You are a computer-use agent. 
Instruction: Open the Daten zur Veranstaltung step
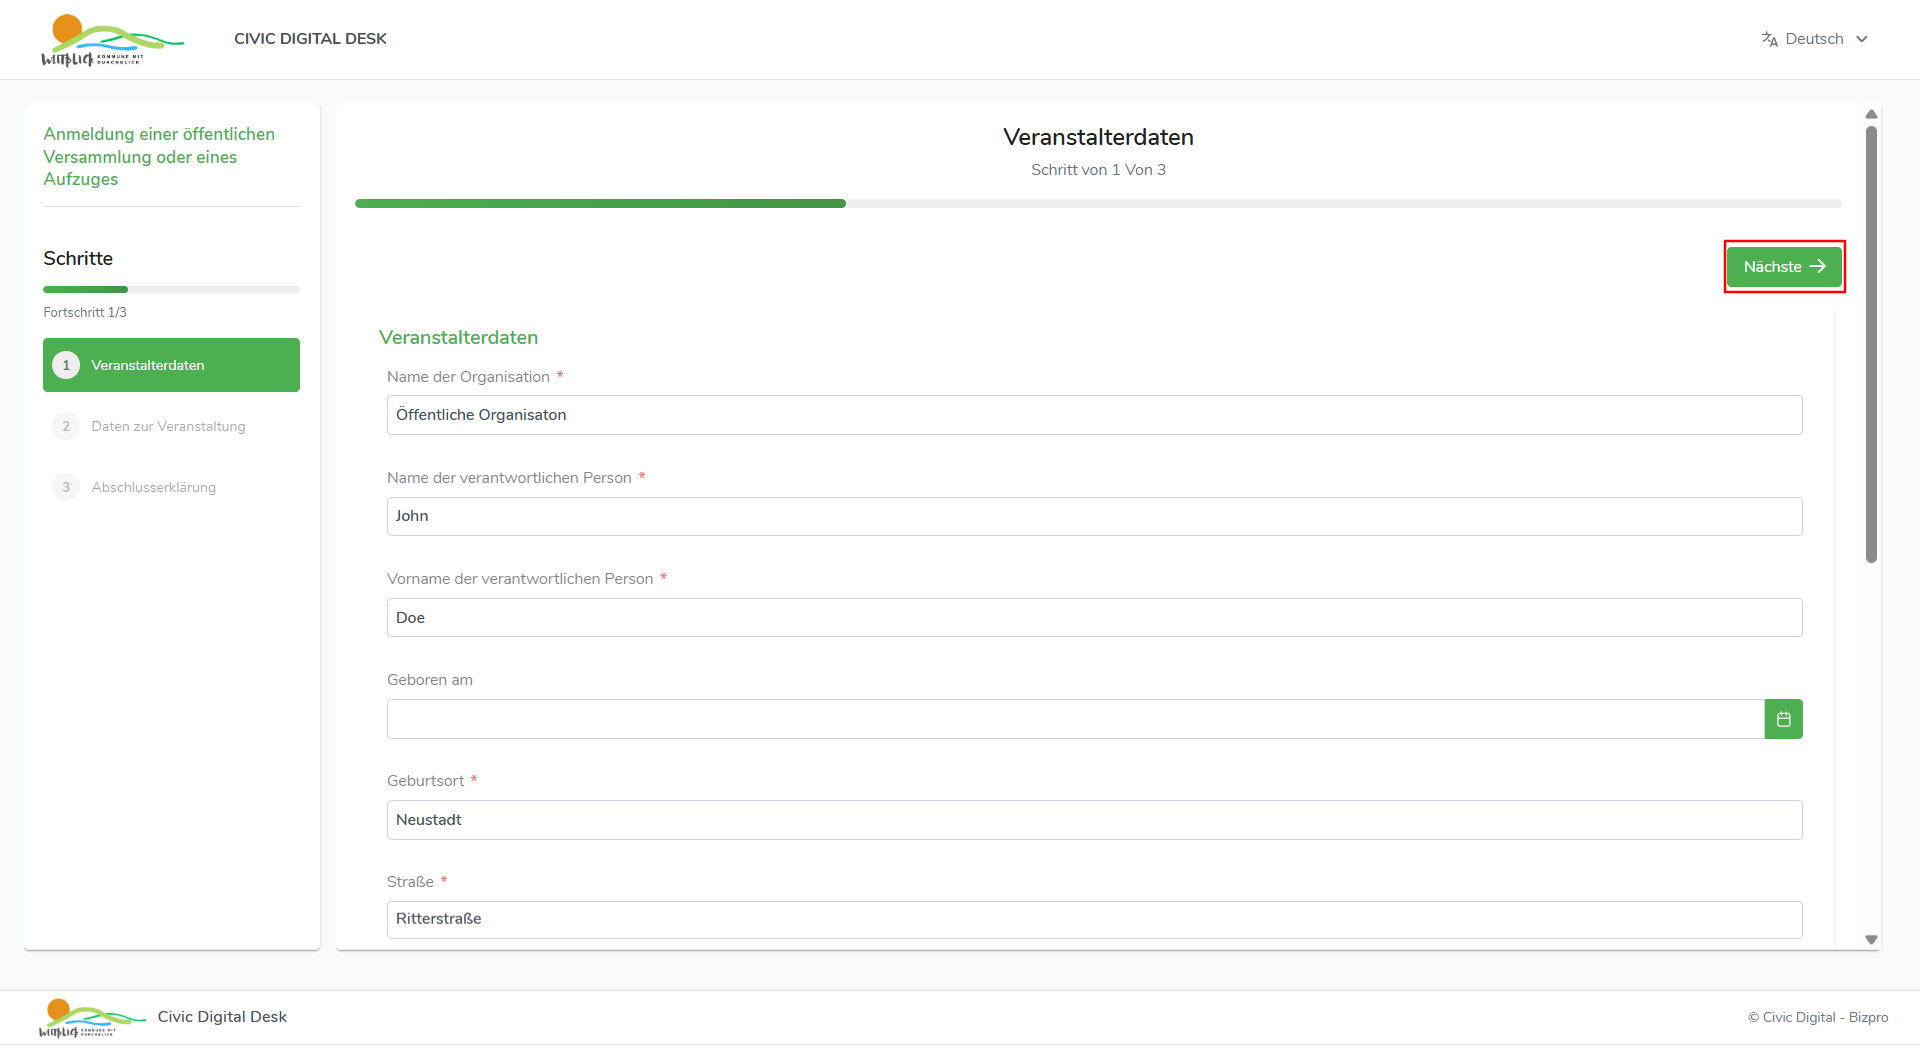click(168, 426)
